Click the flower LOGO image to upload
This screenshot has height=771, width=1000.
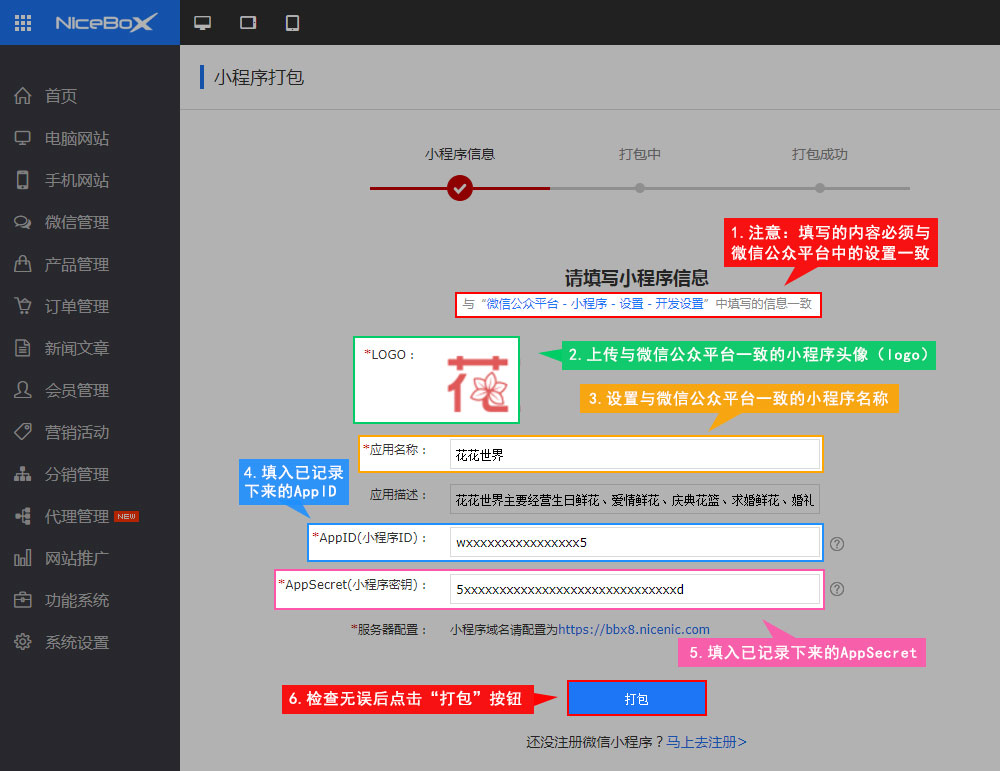[x=477, y=383]
